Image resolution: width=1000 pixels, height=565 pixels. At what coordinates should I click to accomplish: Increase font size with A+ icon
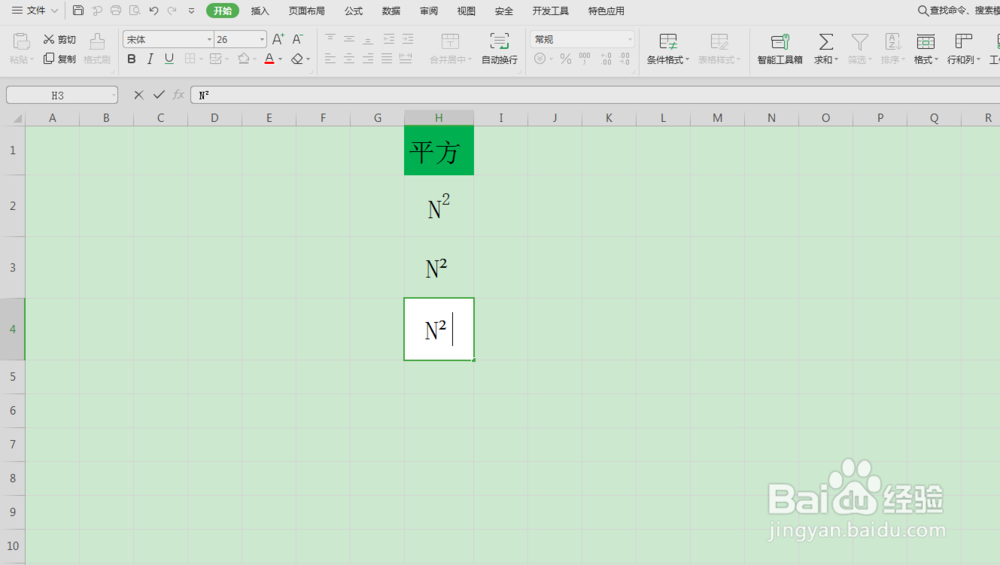click(278, 40)
